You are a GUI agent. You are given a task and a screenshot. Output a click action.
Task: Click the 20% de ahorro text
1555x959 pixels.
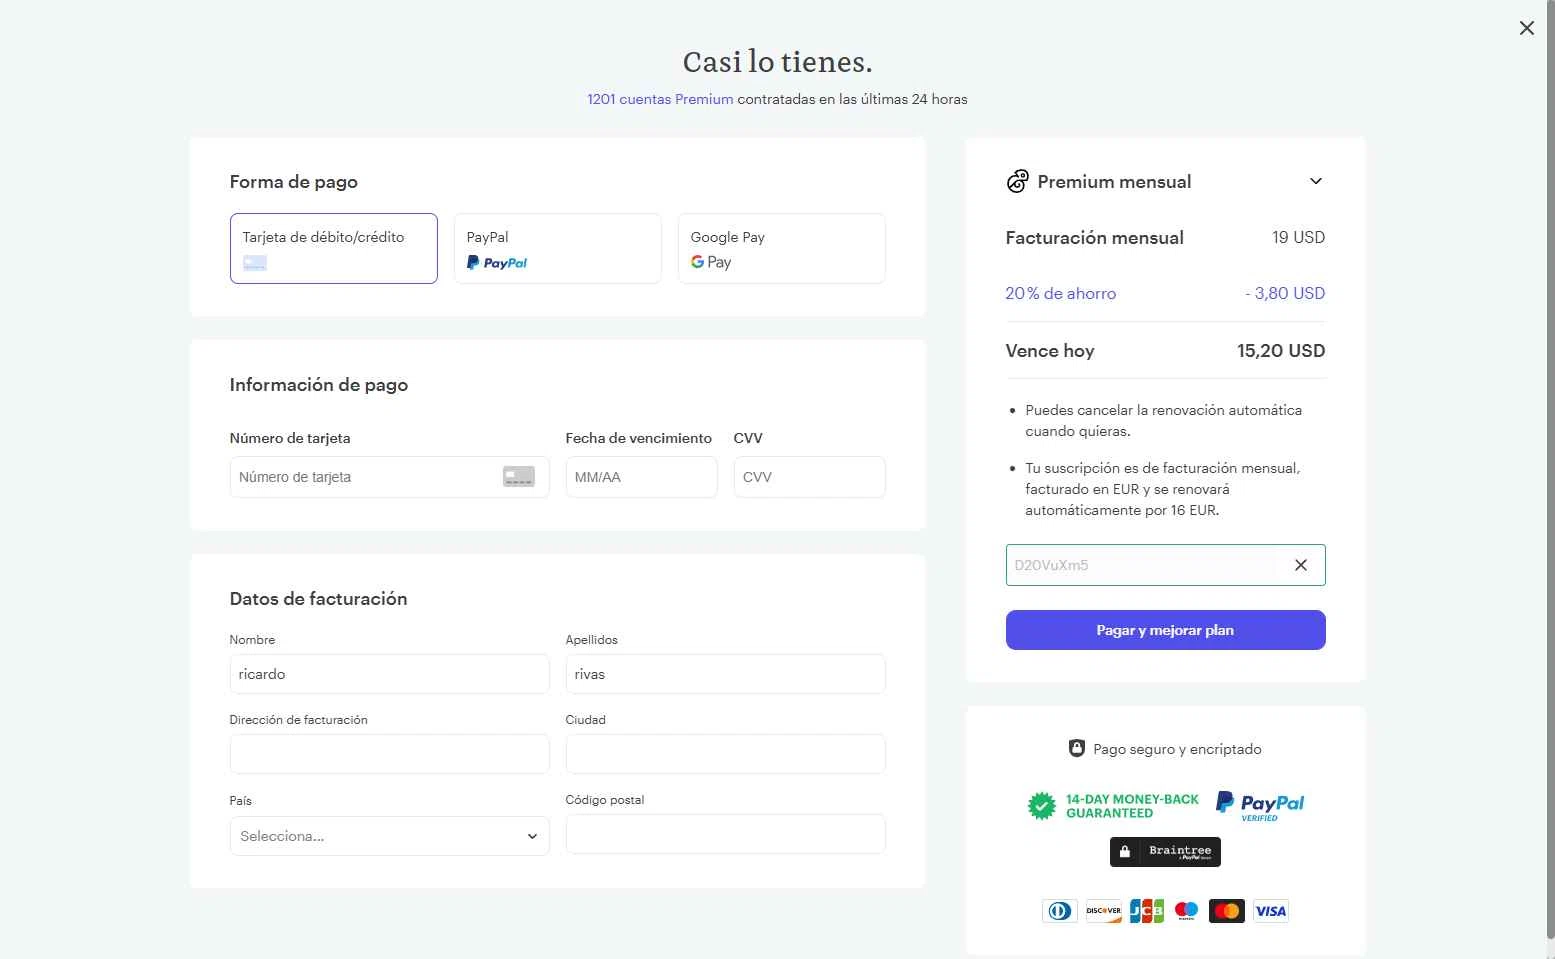(x=1060, y=293)
